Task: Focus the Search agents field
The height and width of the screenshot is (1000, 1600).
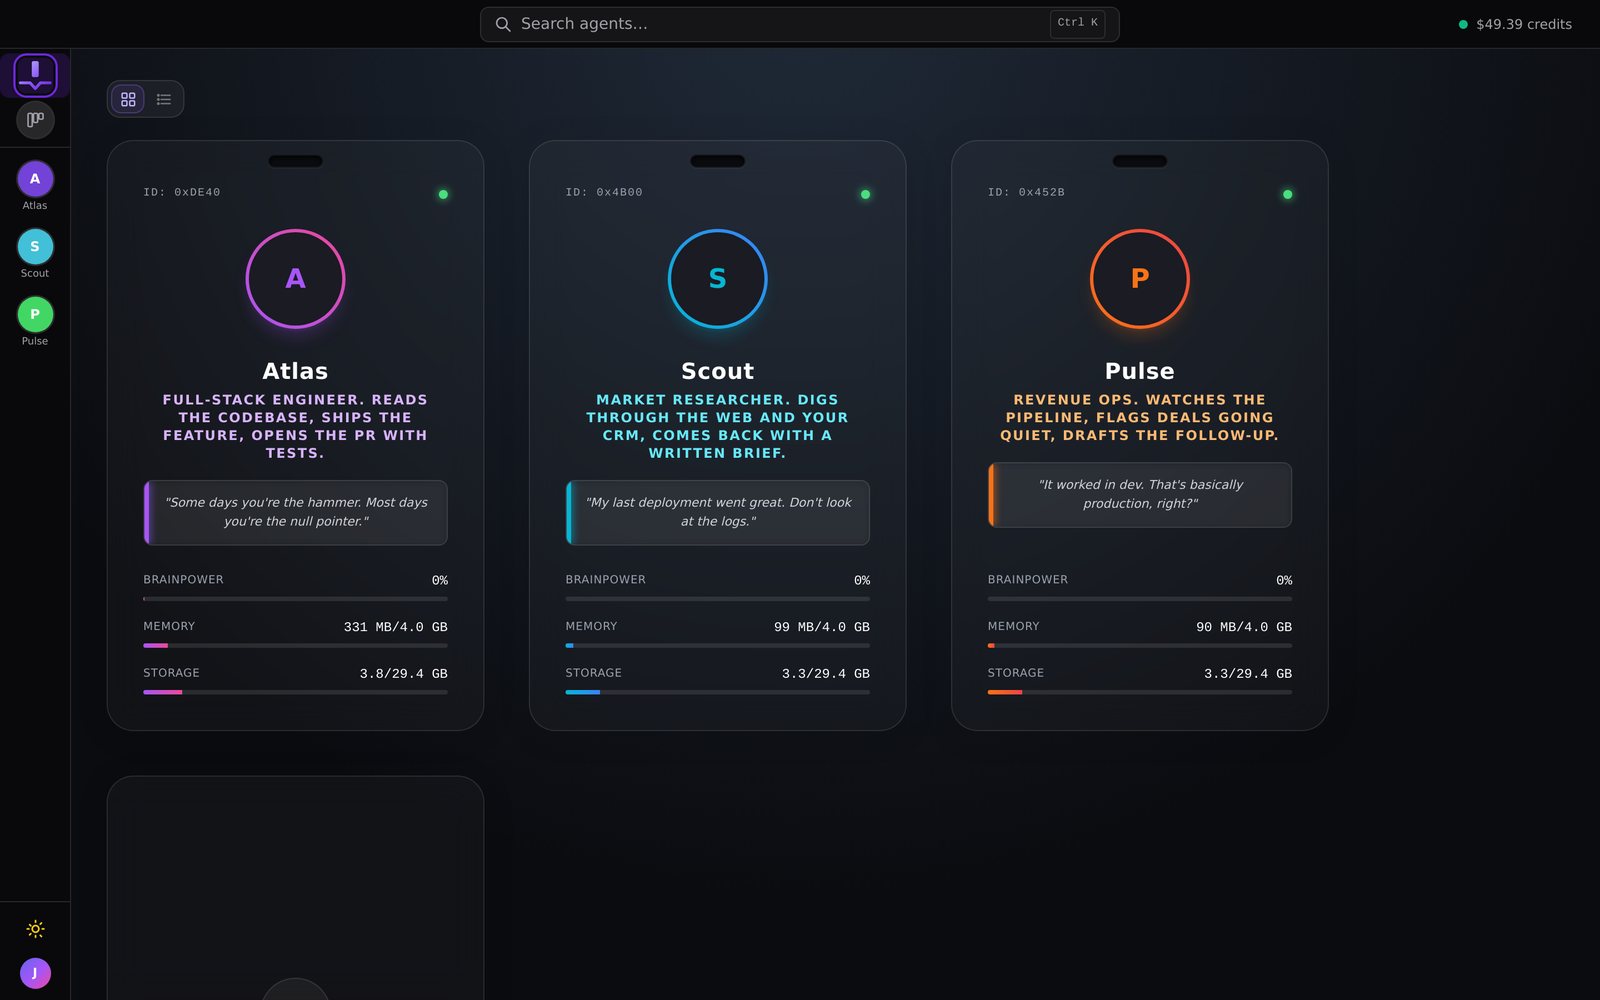Action: [799, 24]
